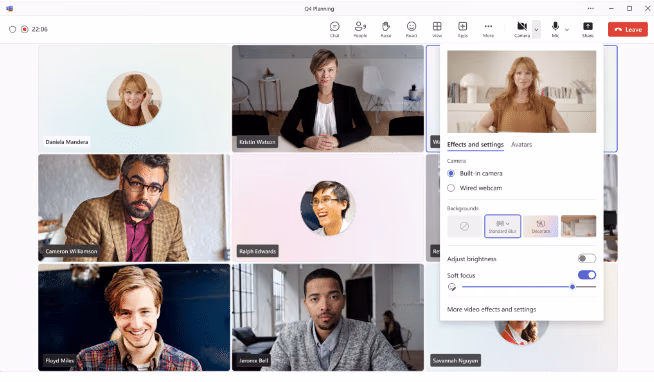
Task: Select Jerome Bell's video tile
Action: (328, 317)
